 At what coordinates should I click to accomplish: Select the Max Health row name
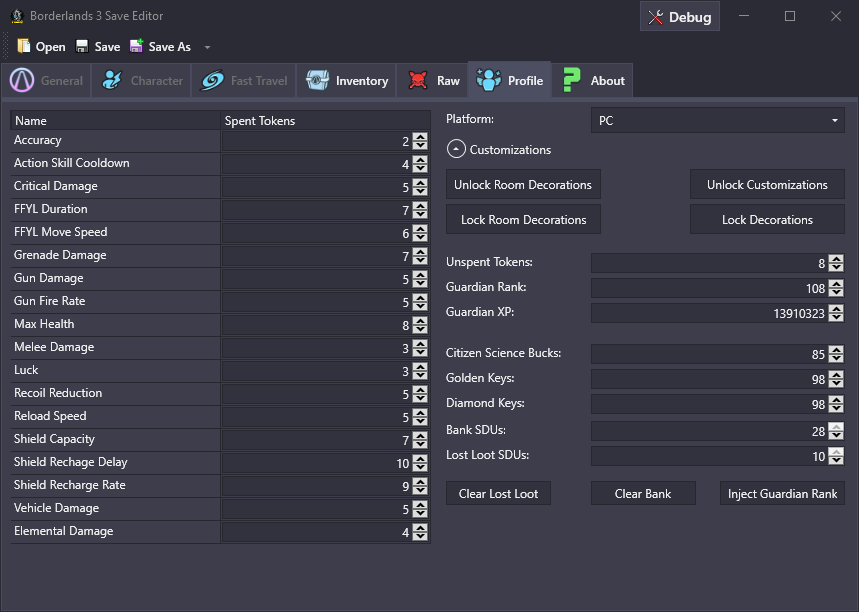point(44,324)
